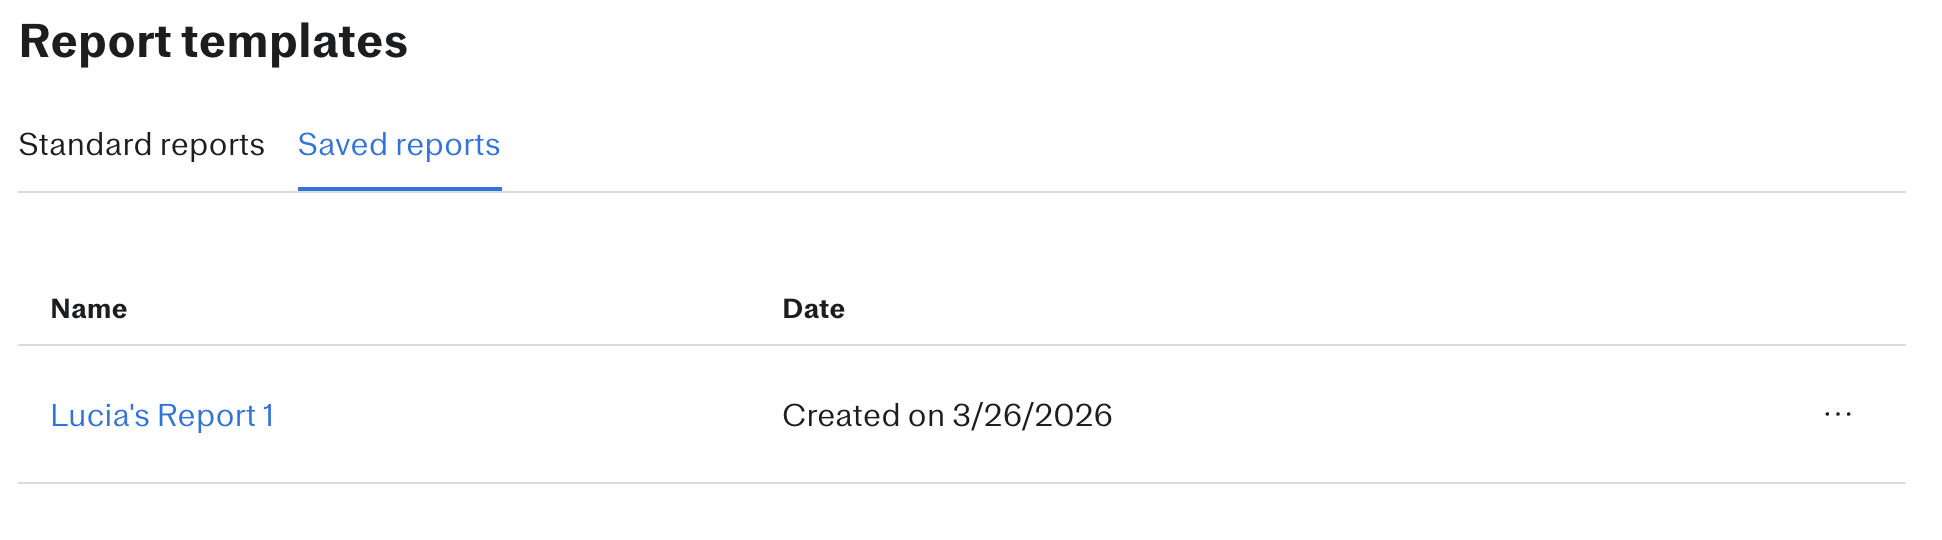Click the bold Report templates title

(x=213, y=42)
